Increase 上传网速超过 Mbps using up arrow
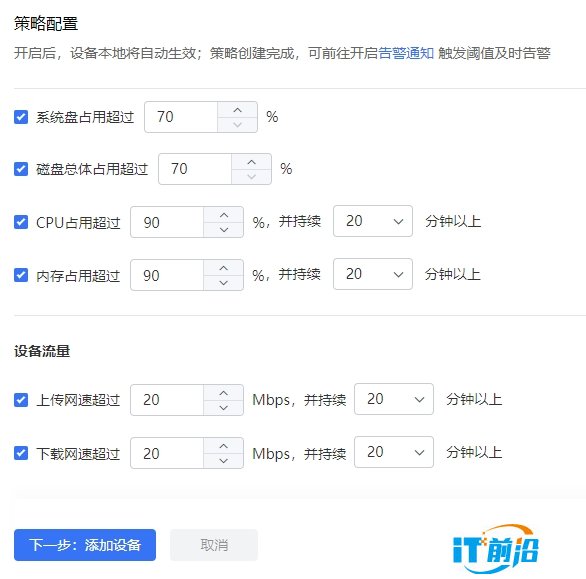 tap(223, 392)
